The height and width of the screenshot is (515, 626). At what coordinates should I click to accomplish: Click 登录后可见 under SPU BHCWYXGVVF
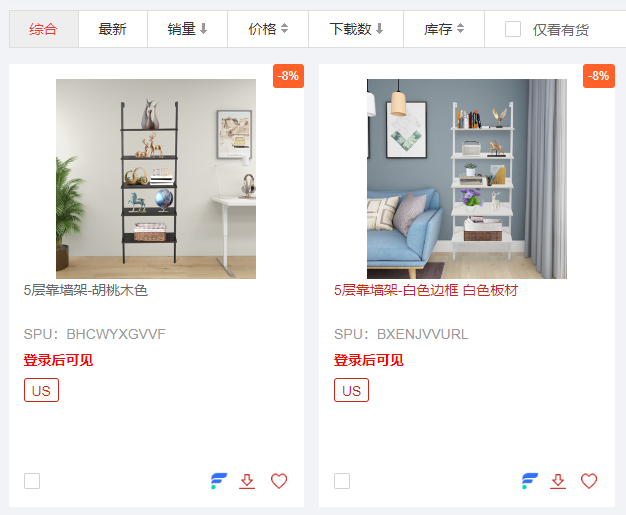(58, 360)
